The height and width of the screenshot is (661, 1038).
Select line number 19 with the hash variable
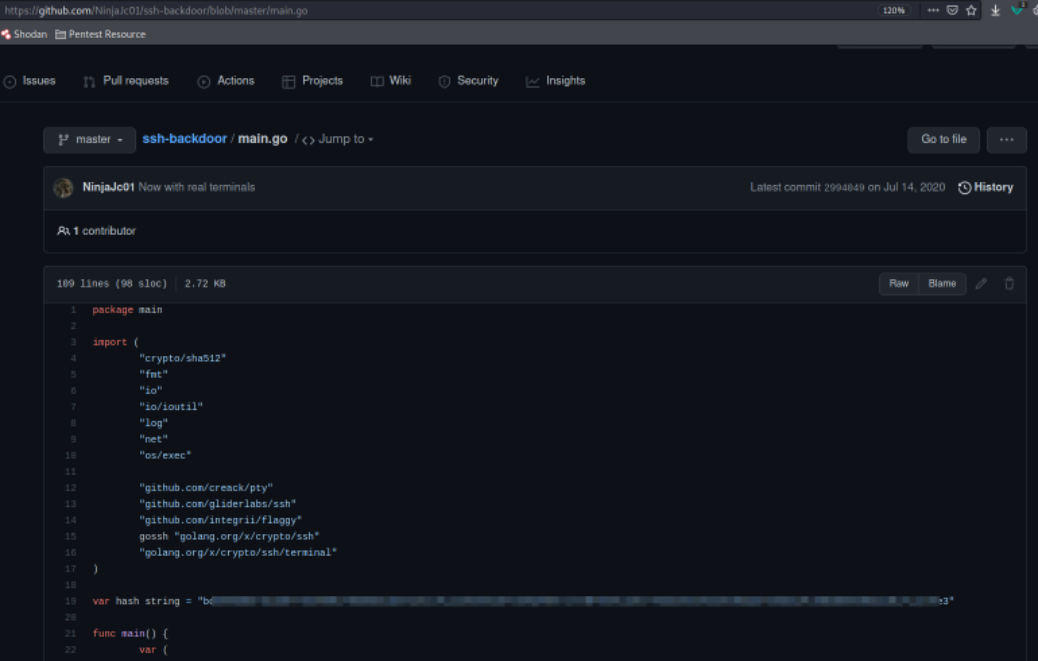click(x=71, y=601)
